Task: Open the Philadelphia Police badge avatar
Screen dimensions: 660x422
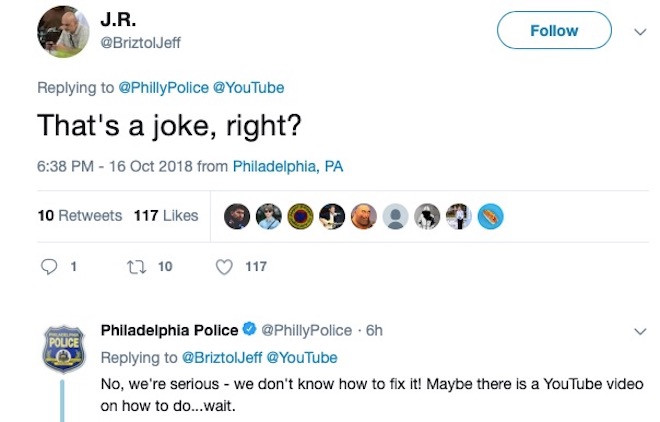Action: tap(62, 347)
